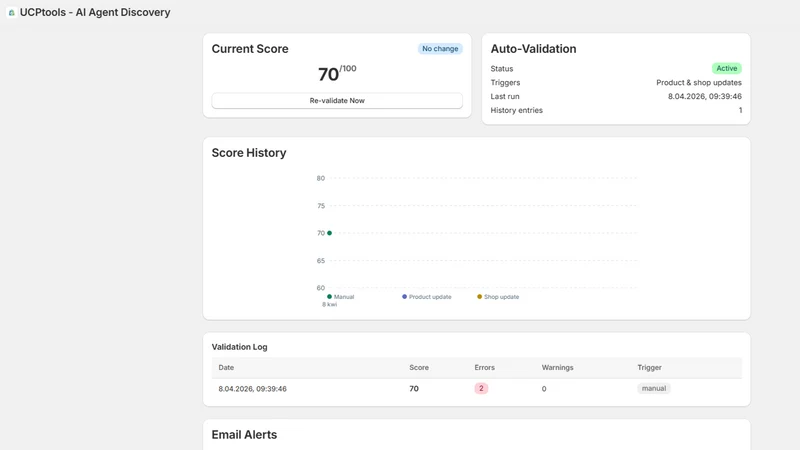Click the Trigger column header
The image size is (800, 450).
[x=649, y=367]
